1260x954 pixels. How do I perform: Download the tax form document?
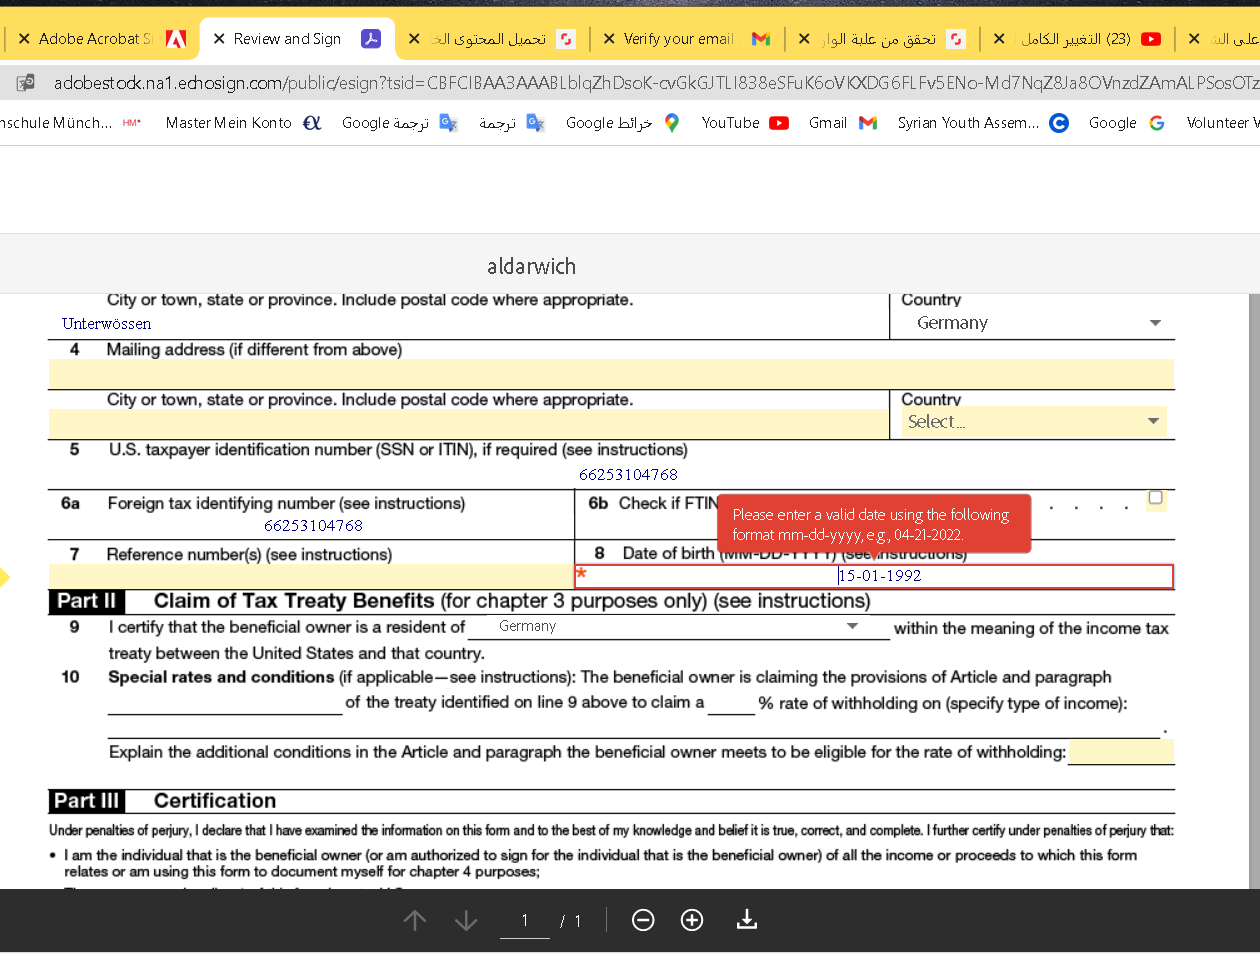click(746, 920)
